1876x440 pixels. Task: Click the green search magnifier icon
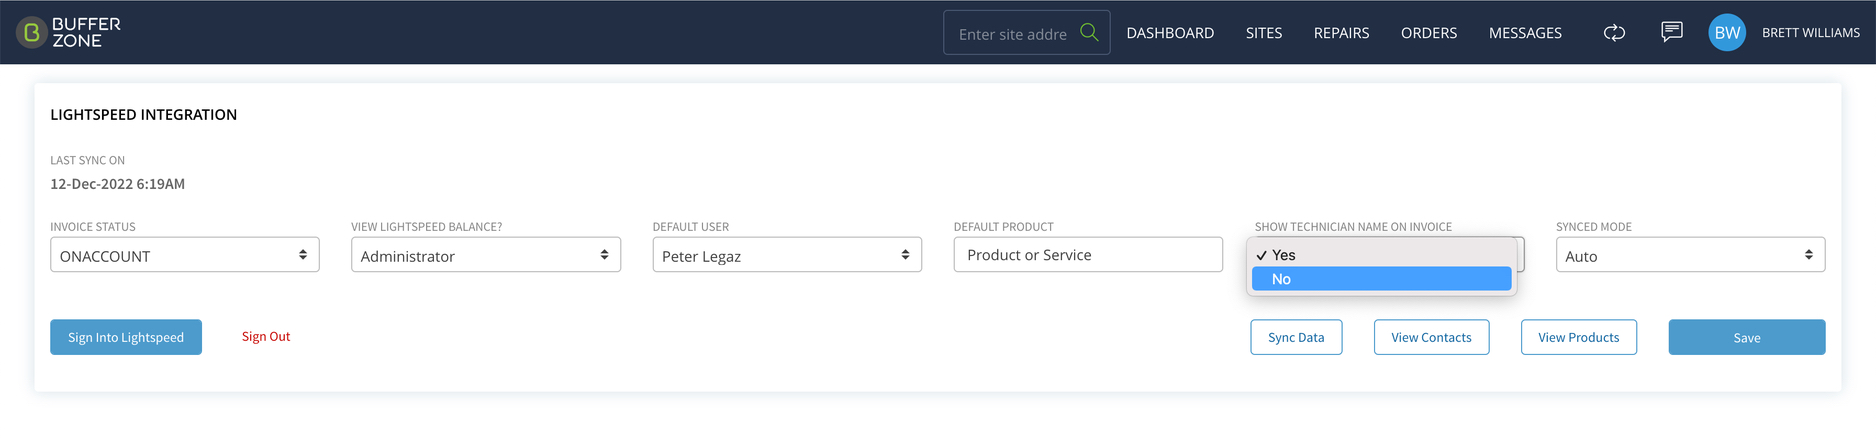pos(1089,32)
